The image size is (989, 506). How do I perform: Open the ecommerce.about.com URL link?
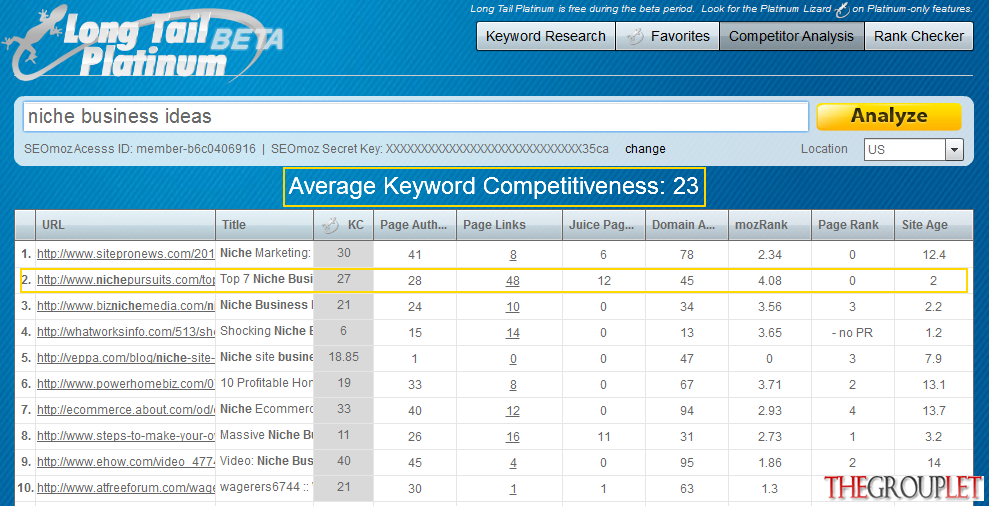click(126, 410)
